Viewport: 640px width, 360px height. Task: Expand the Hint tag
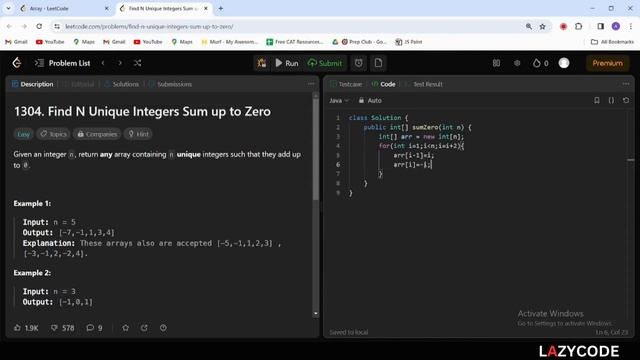(x=138, y=134)
